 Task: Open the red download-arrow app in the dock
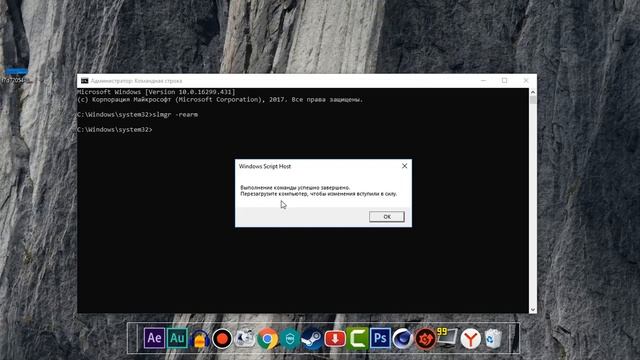(335, 339)
